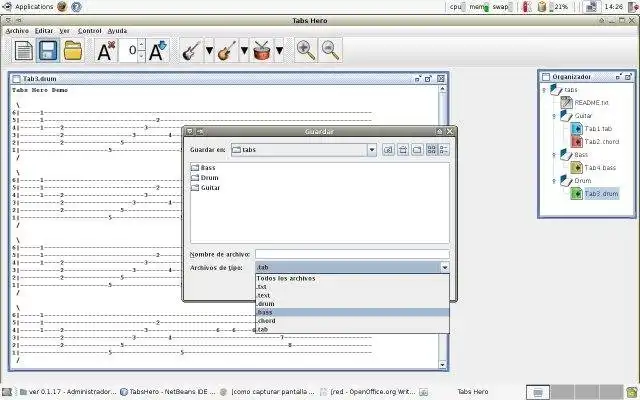This screenshot has width=640, height=400.
Task: Decrease font size value with spinner down
Action: point(141,56)
